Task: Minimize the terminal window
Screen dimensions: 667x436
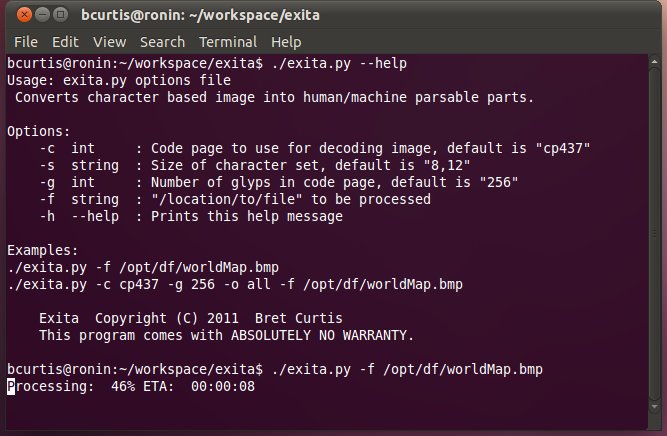Action: click(40, 16)
